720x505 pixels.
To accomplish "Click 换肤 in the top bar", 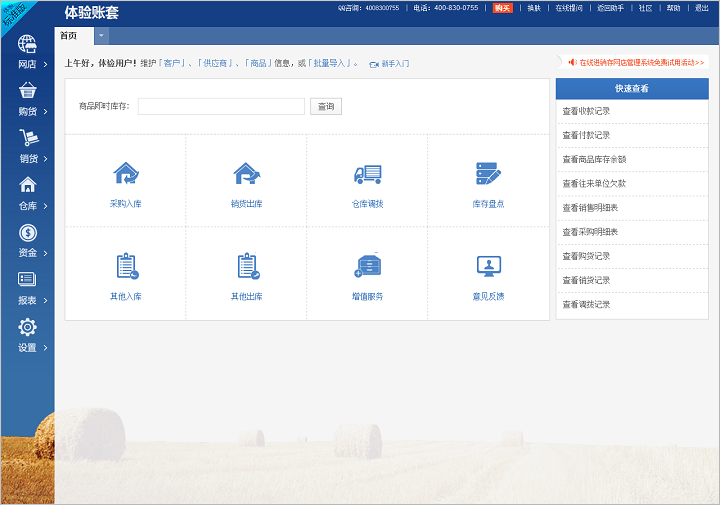I will tap(534, 8).
